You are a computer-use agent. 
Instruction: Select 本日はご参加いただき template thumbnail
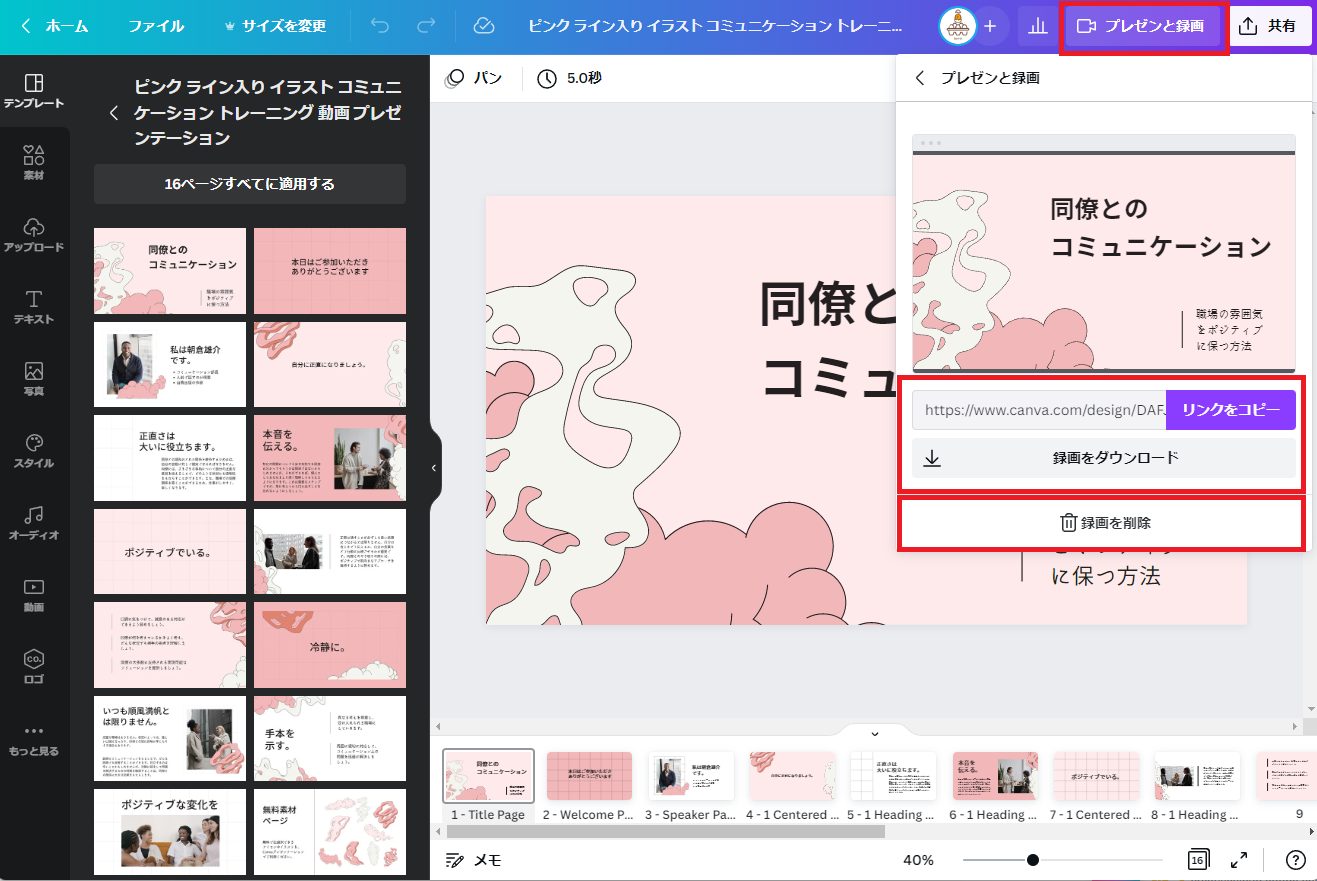click(330, 271)
